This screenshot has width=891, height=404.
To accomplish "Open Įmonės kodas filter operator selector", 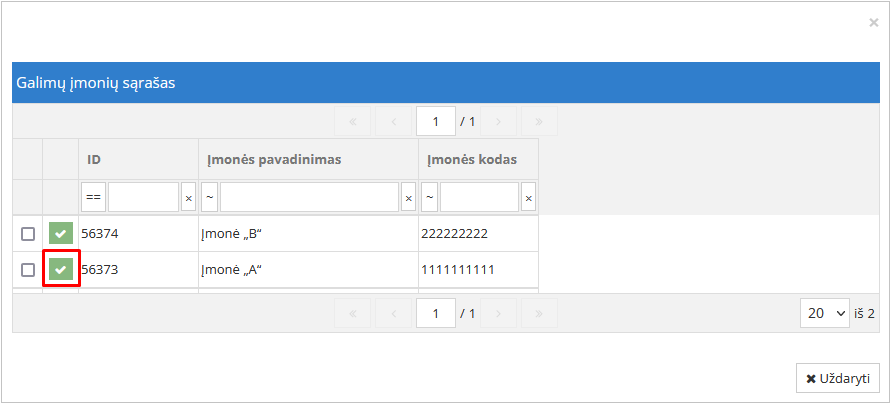I will pos(430,198).
